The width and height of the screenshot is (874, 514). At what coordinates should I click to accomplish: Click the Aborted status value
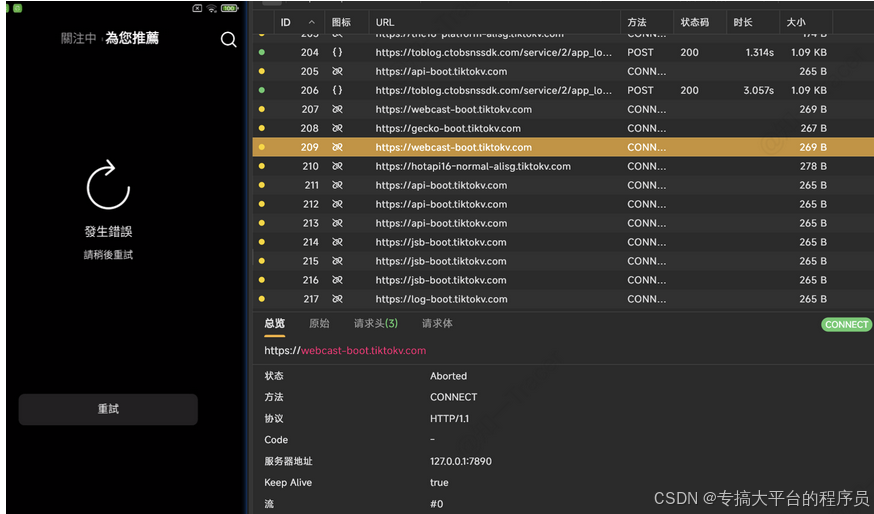[x=448, y=376]
